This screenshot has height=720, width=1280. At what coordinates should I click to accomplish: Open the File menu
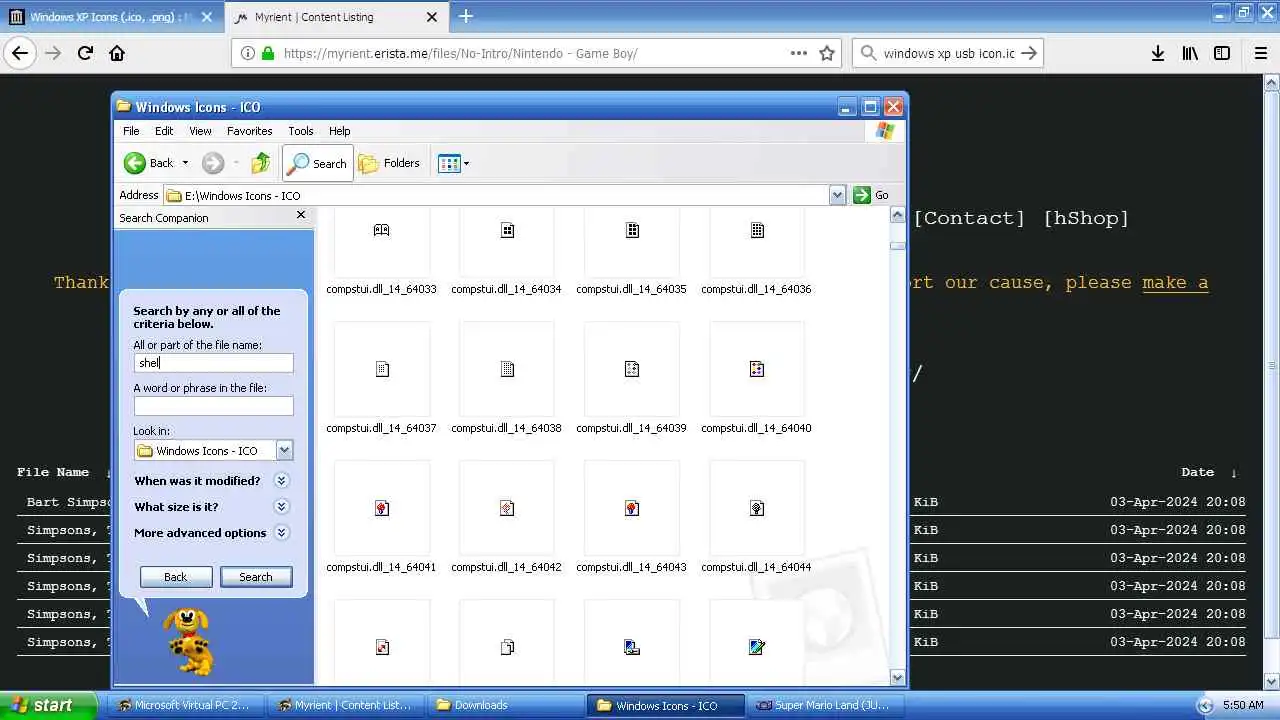131,131
